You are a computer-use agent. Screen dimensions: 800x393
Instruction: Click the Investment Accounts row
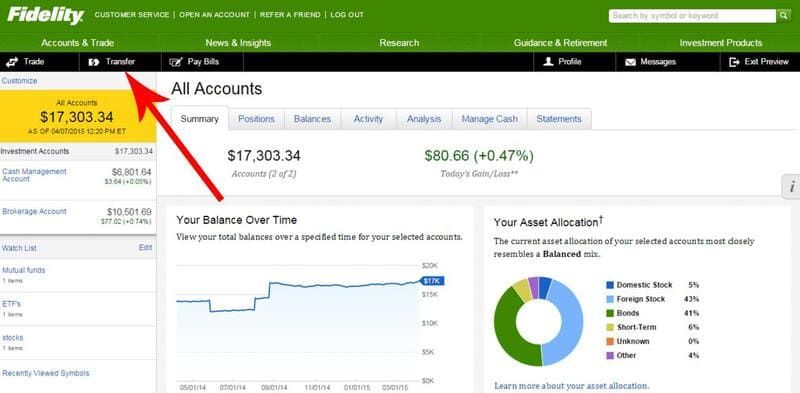point(78,151)
